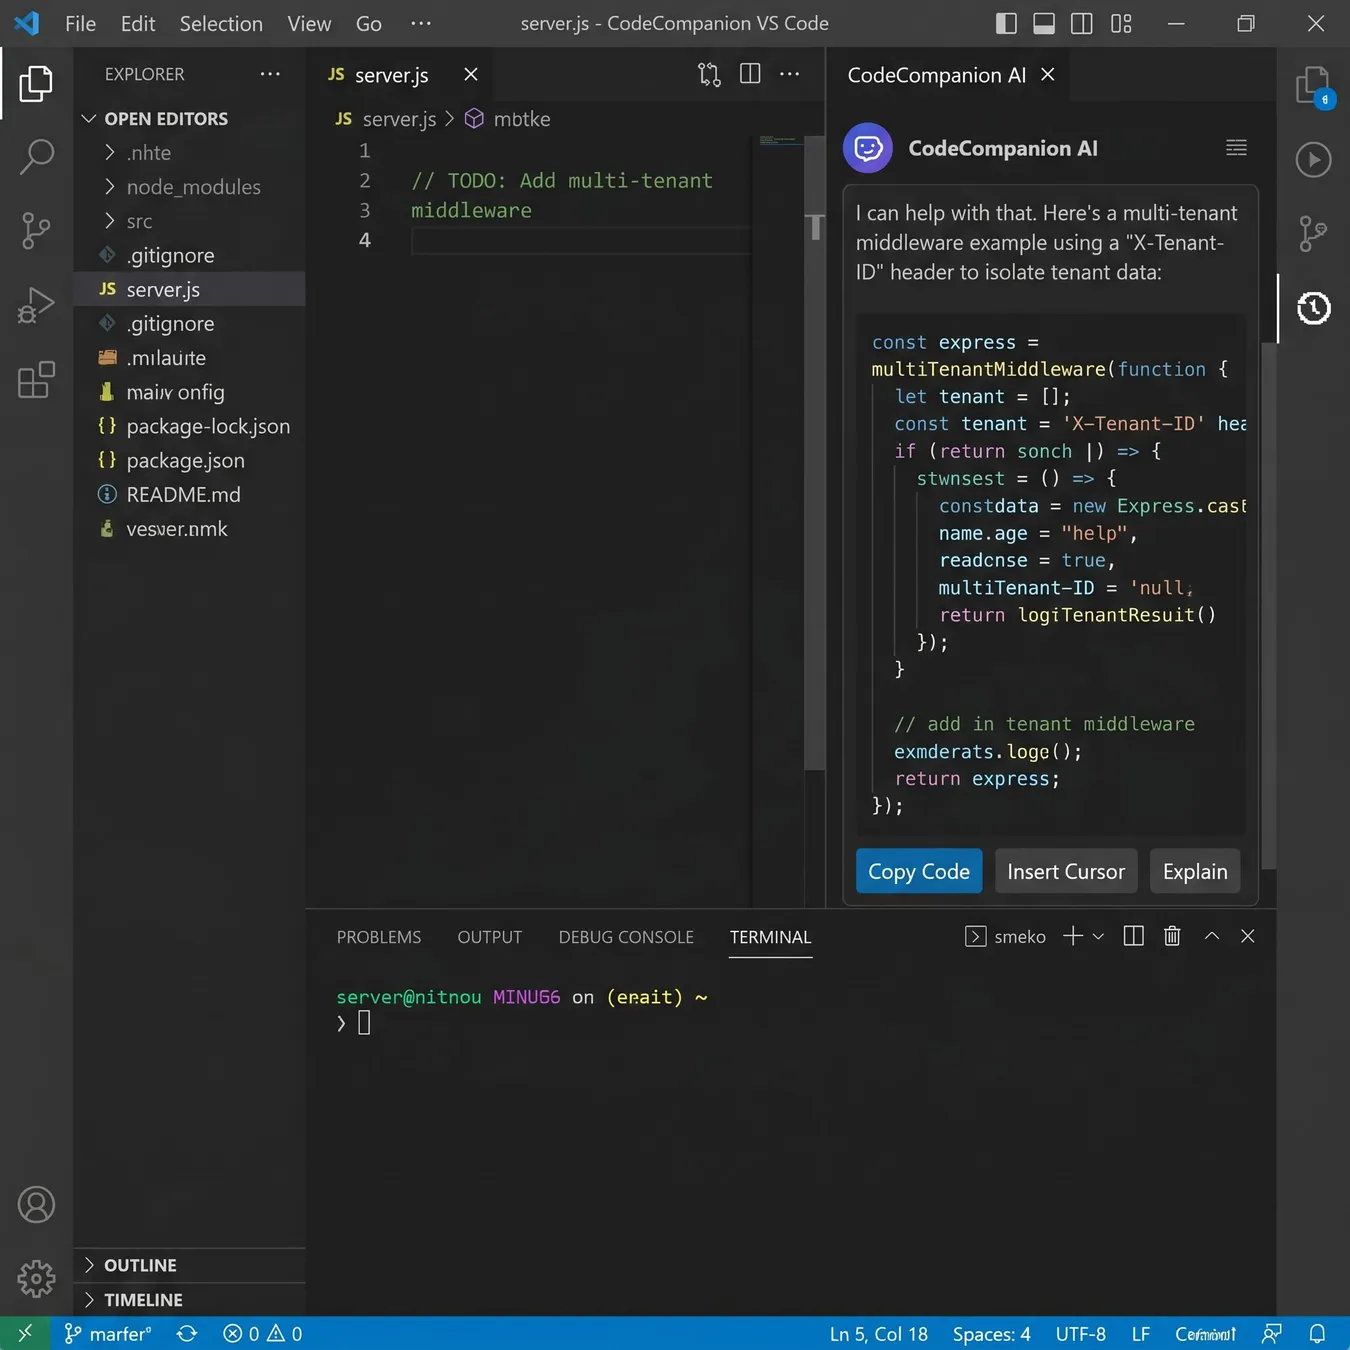Switch to the PROBLEMS tab
Viewport: 1350px width, 1350px height.
[379, 937]
